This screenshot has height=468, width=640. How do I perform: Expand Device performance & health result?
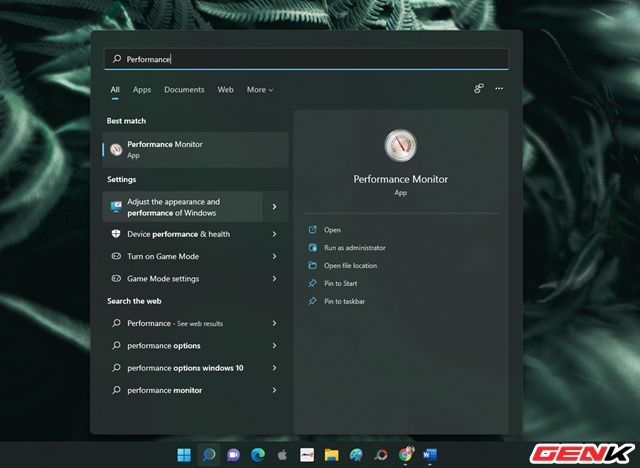click(x=275, y=234)
